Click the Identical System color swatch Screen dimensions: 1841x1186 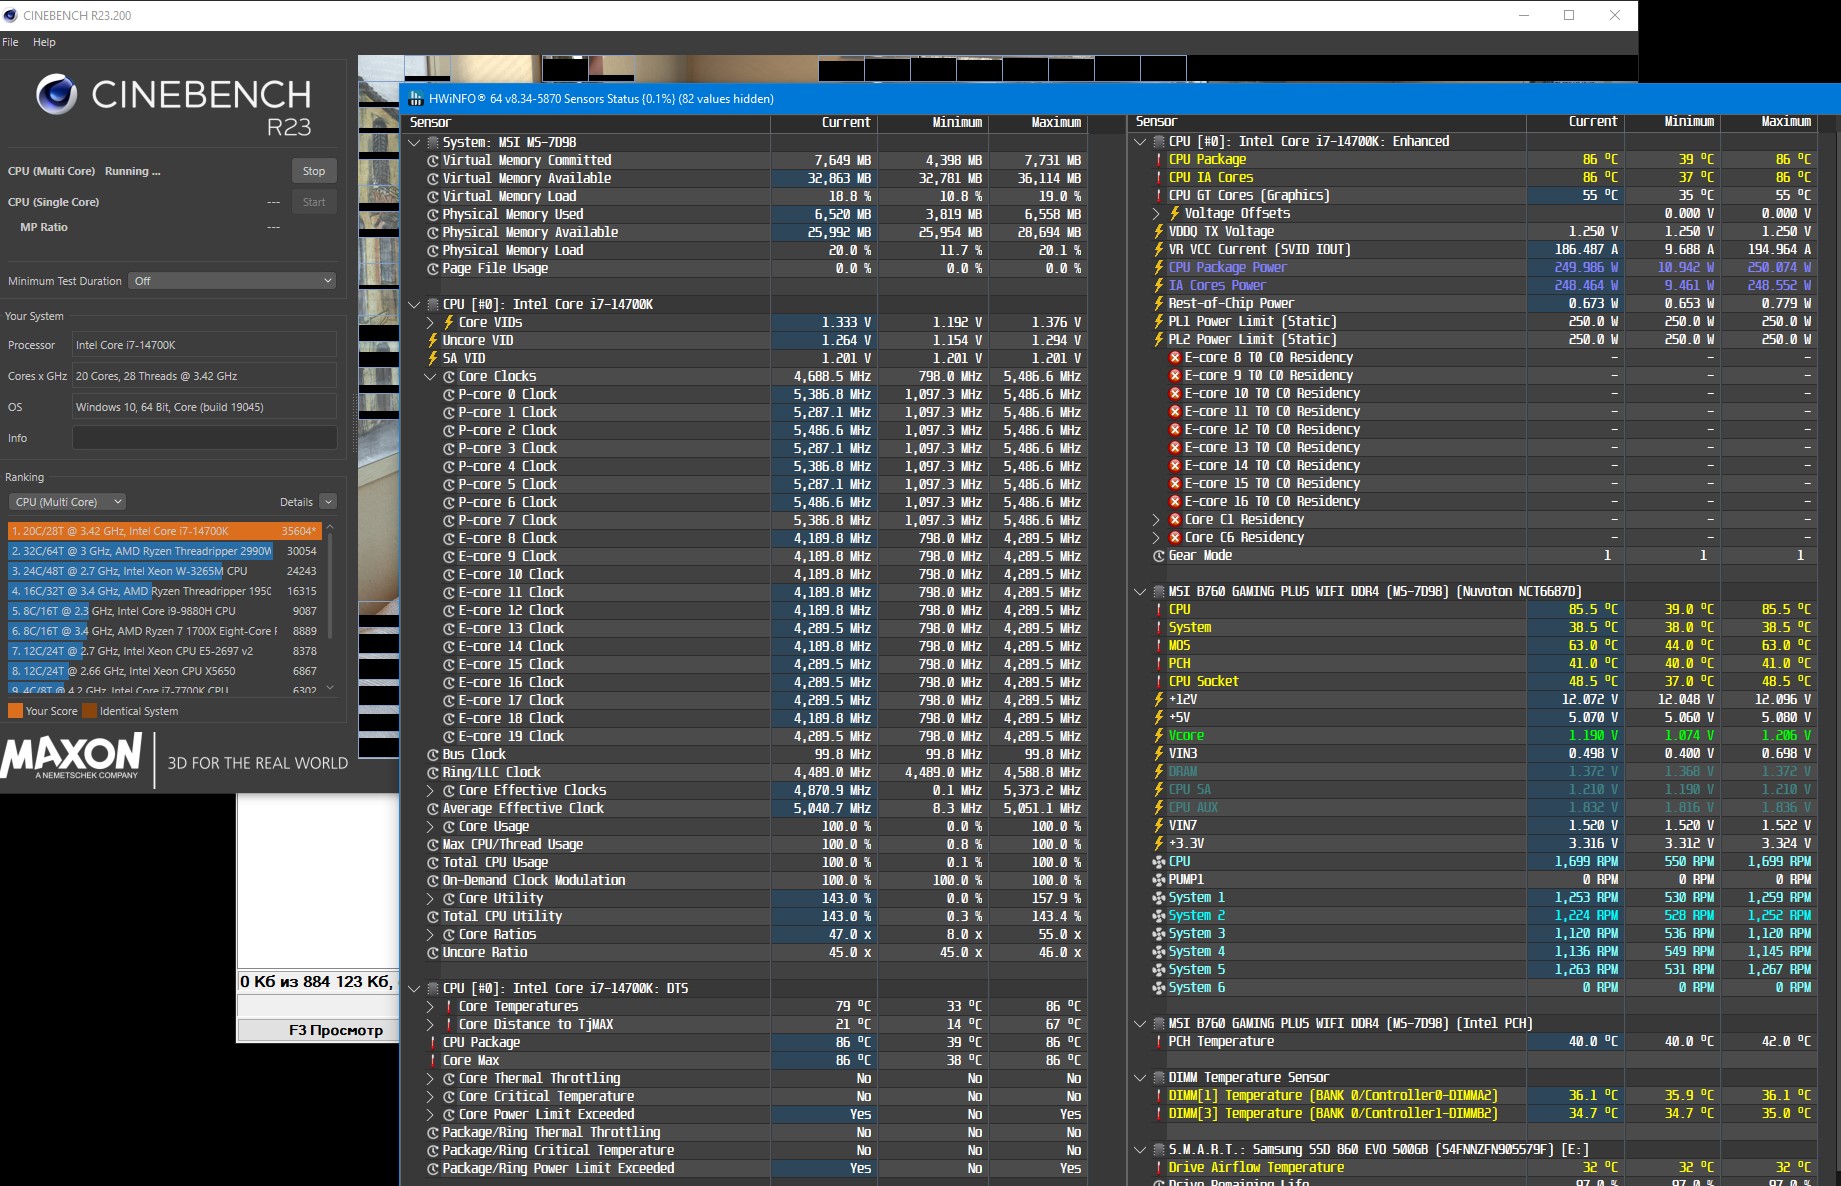[89, 711]
